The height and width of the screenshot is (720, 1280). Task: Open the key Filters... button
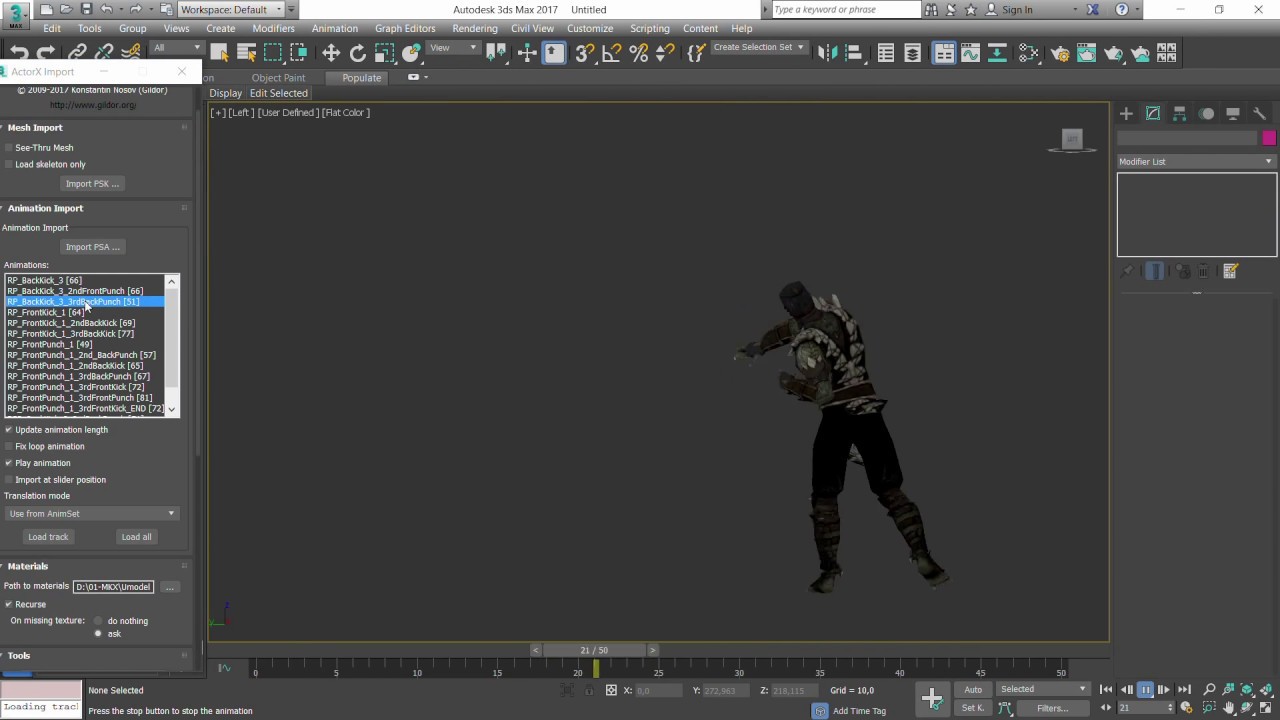click(1052, 708)
